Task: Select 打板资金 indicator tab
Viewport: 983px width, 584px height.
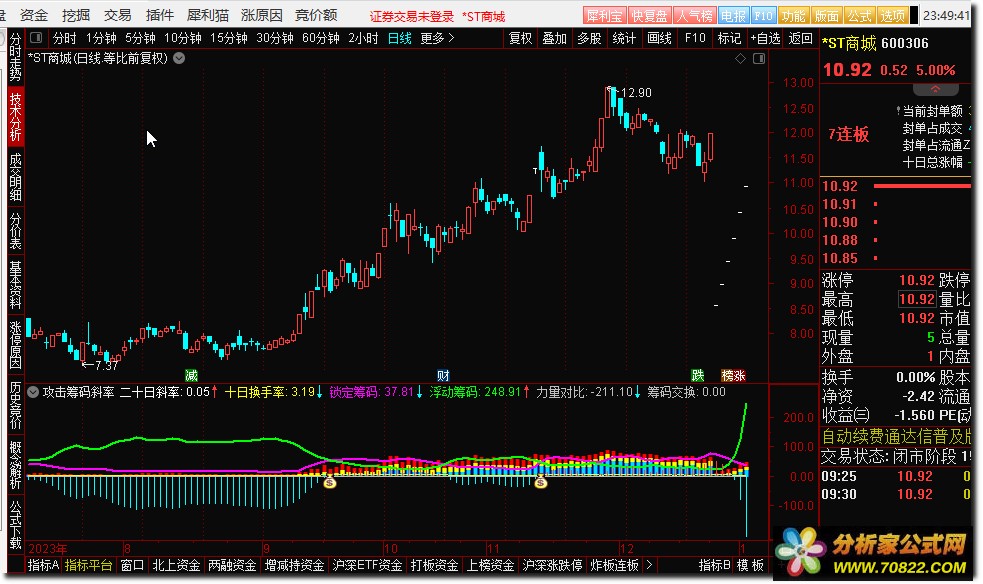Action: click(434, 565)
